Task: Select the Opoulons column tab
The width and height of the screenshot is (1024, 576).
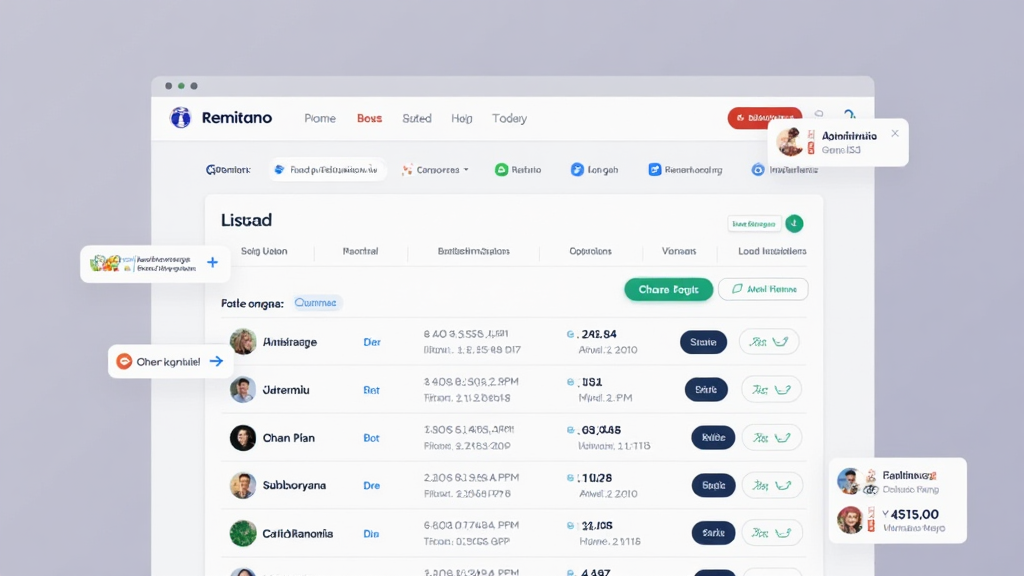Action: click(x=590, y=251)
